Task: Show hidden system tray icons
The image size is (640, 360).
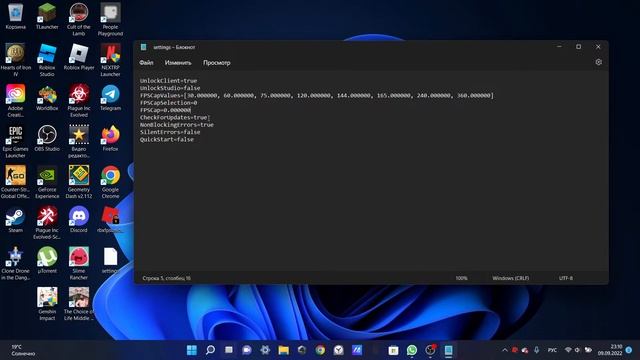Action: click(x=504, y=350)
